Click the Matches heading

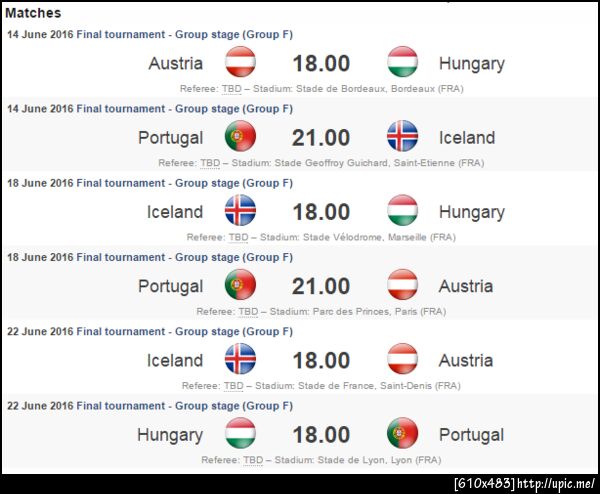point(33,13)
